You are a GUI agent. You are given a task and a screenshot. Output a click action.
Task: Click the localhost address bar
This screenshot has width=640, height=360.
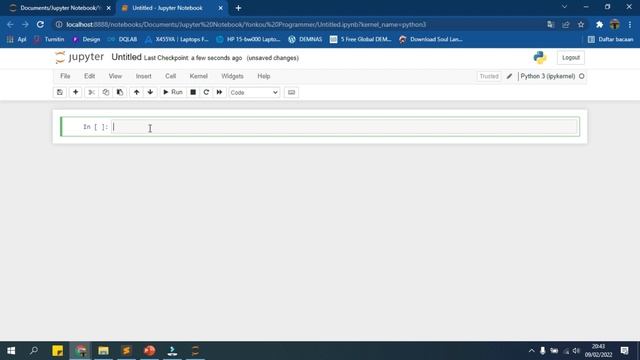(x=246, y=24)
